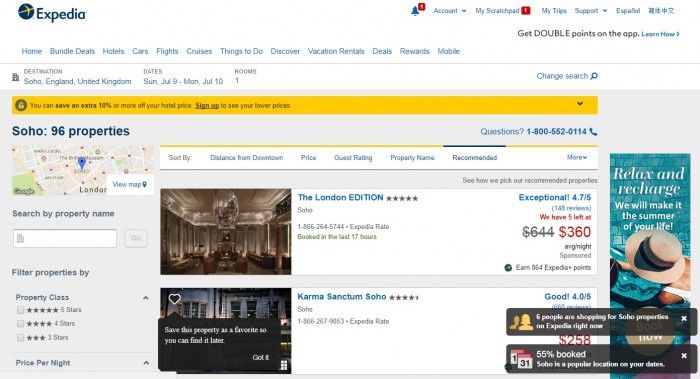700x379 pixels.
Task: Collapse the Price Per Night filter section
Action: pos(146,363)
